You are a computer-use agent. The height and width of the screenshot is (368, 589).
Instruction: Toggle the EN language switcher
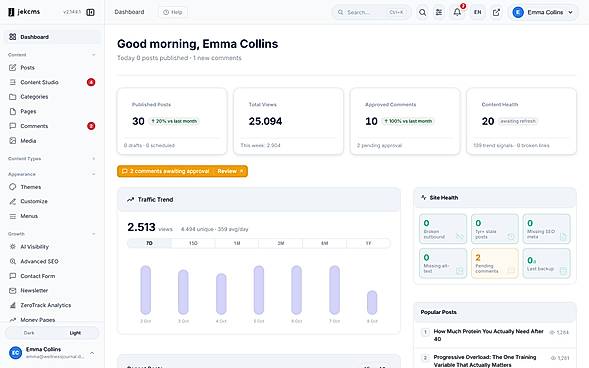point(477,12)
